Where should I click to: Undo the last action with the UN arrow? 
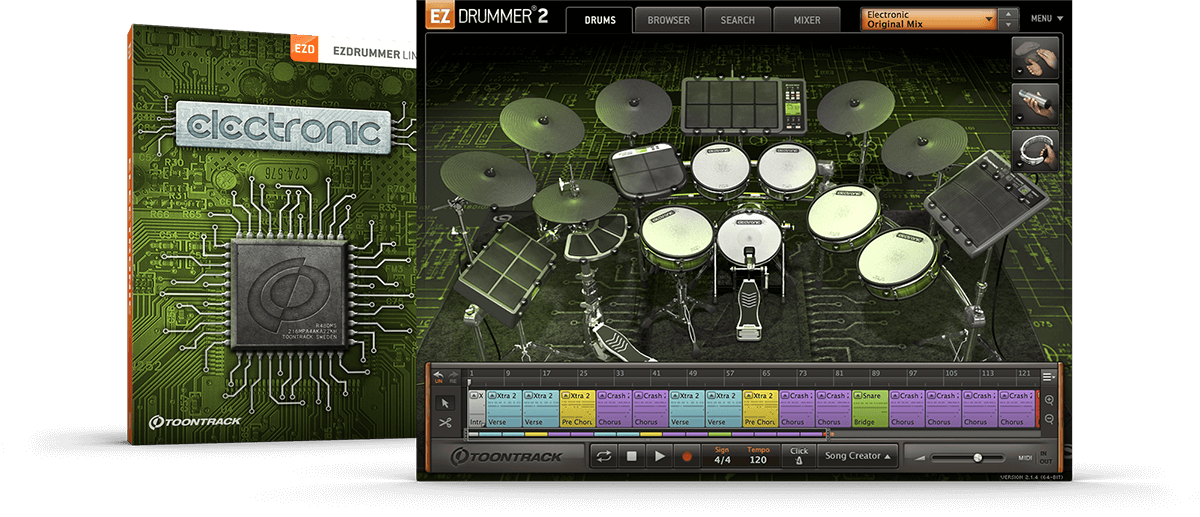point(438,376)
